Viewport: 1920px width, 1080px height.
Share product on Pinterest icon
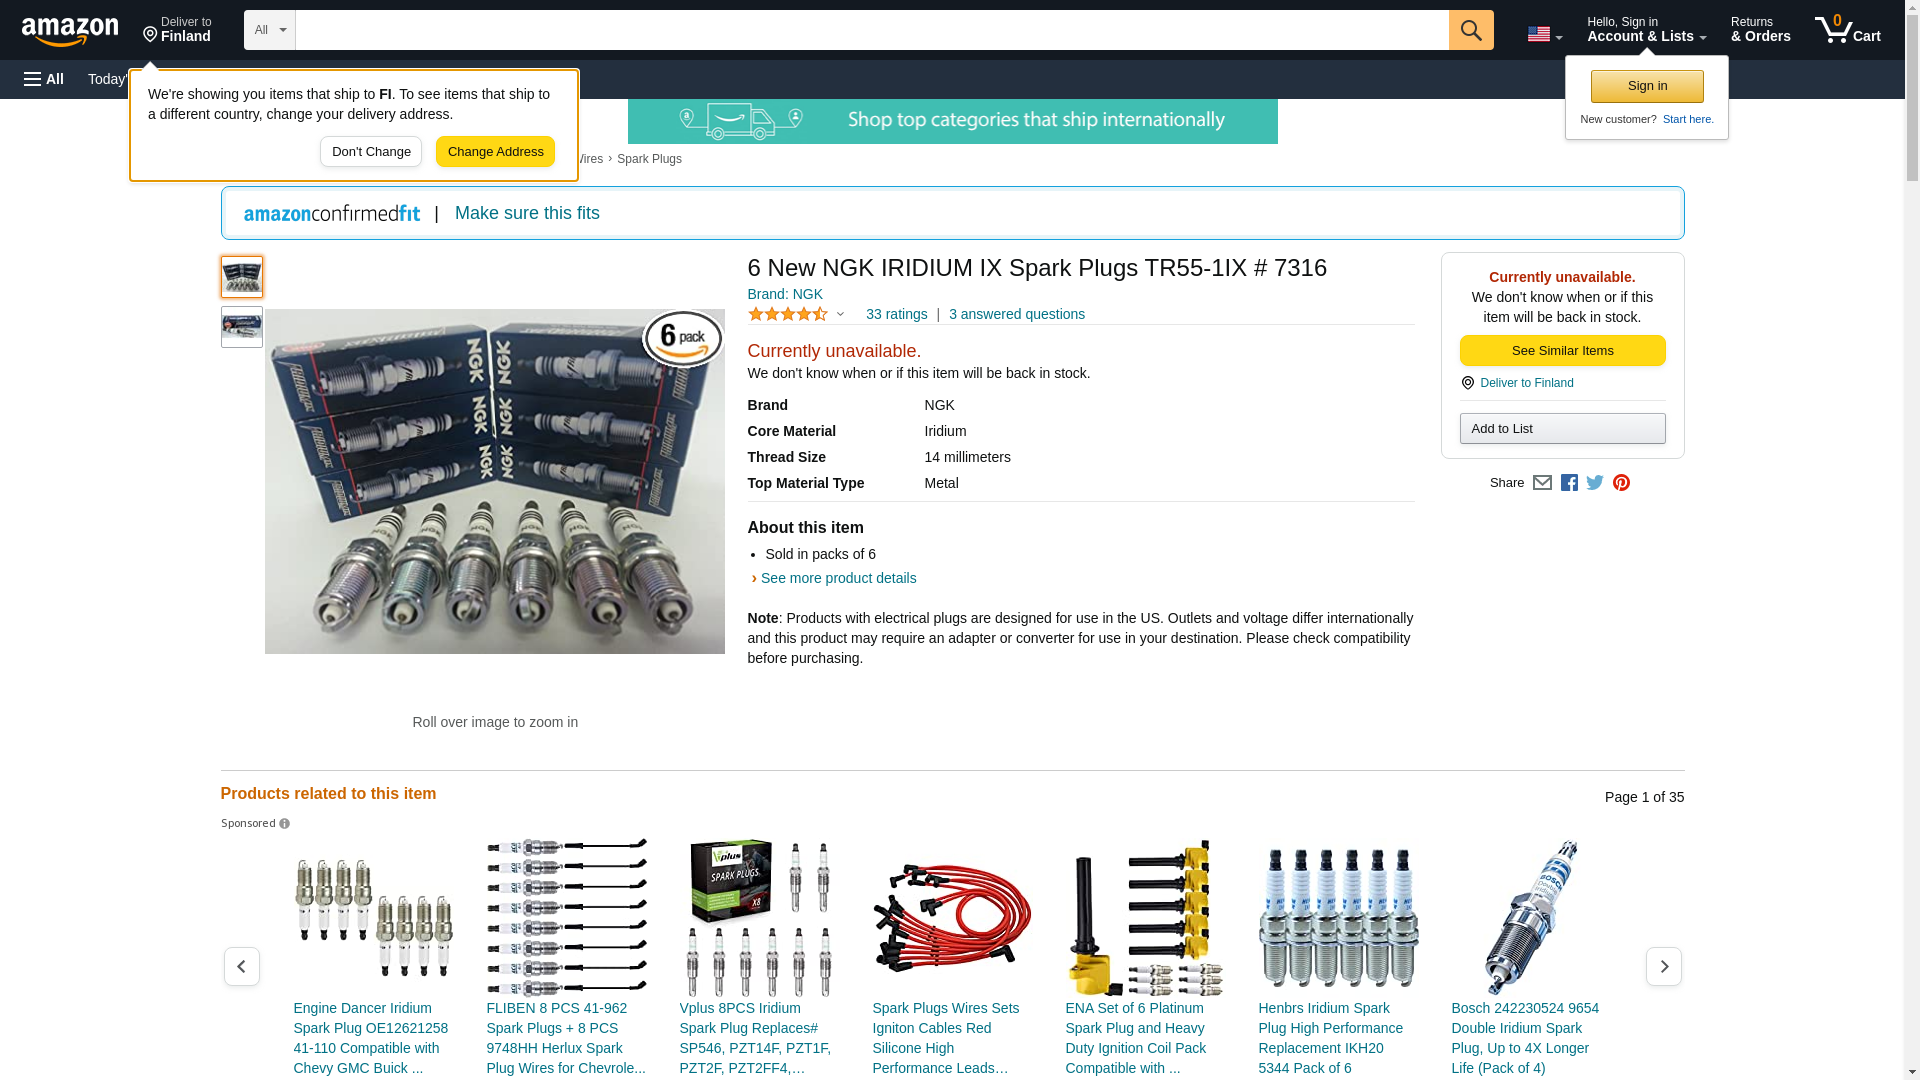point(1621,483)
